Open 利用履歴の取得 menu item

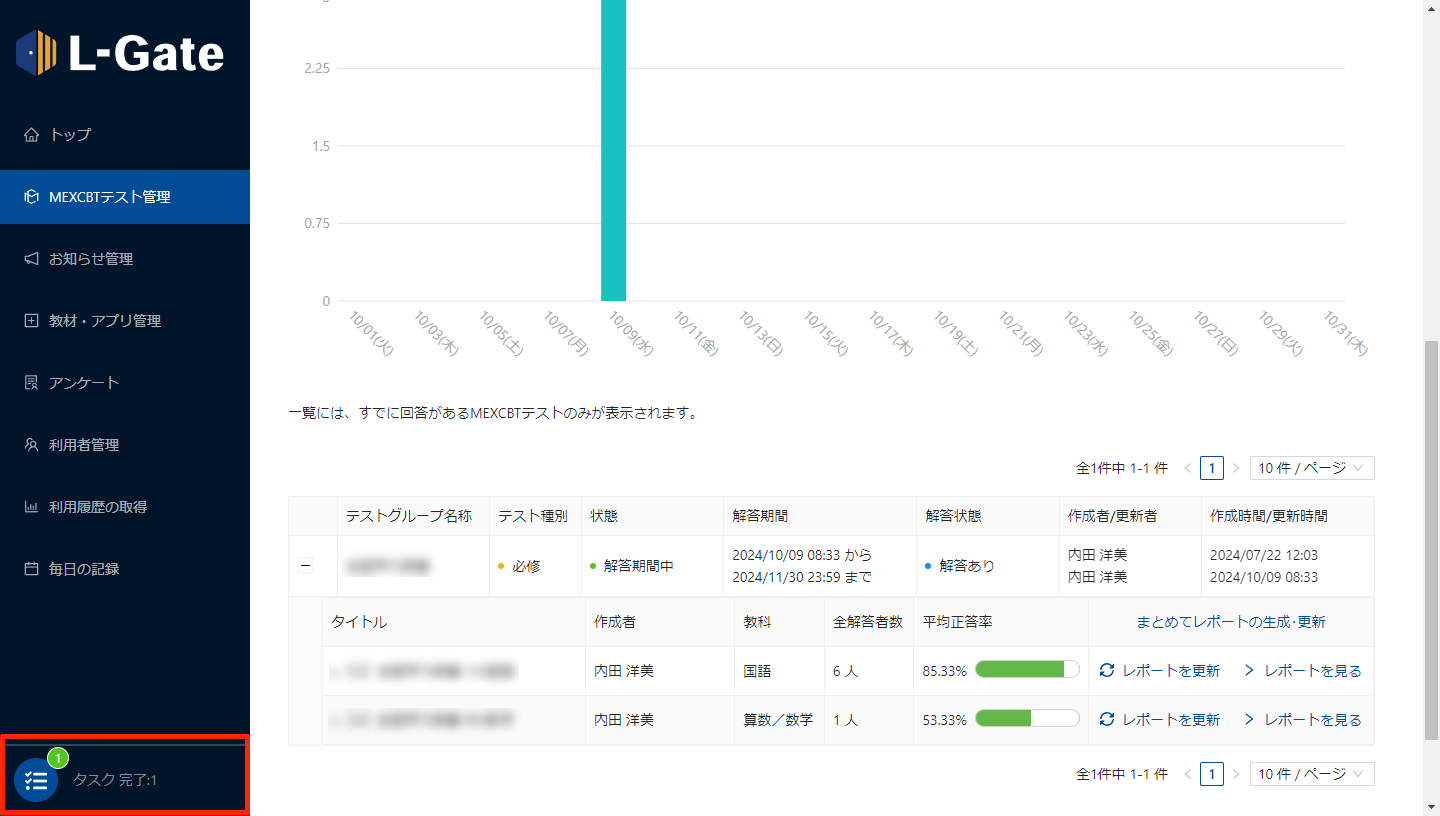coord(98,507)
